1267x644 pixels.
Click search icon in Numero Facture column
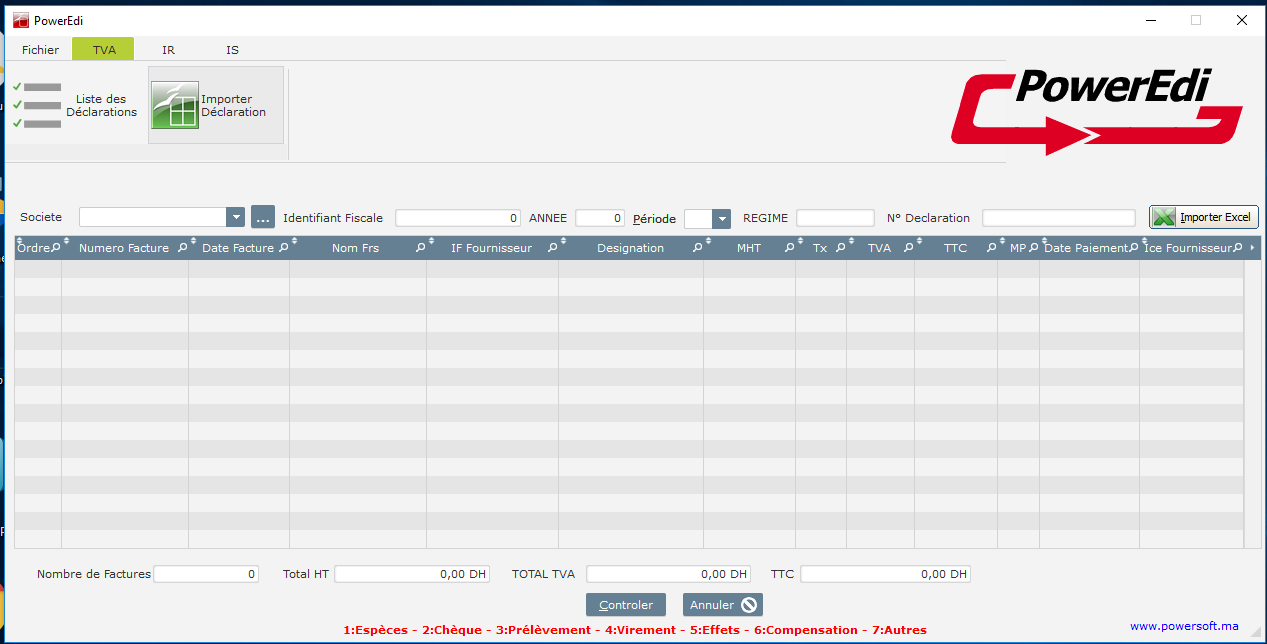tap(182, 248)
